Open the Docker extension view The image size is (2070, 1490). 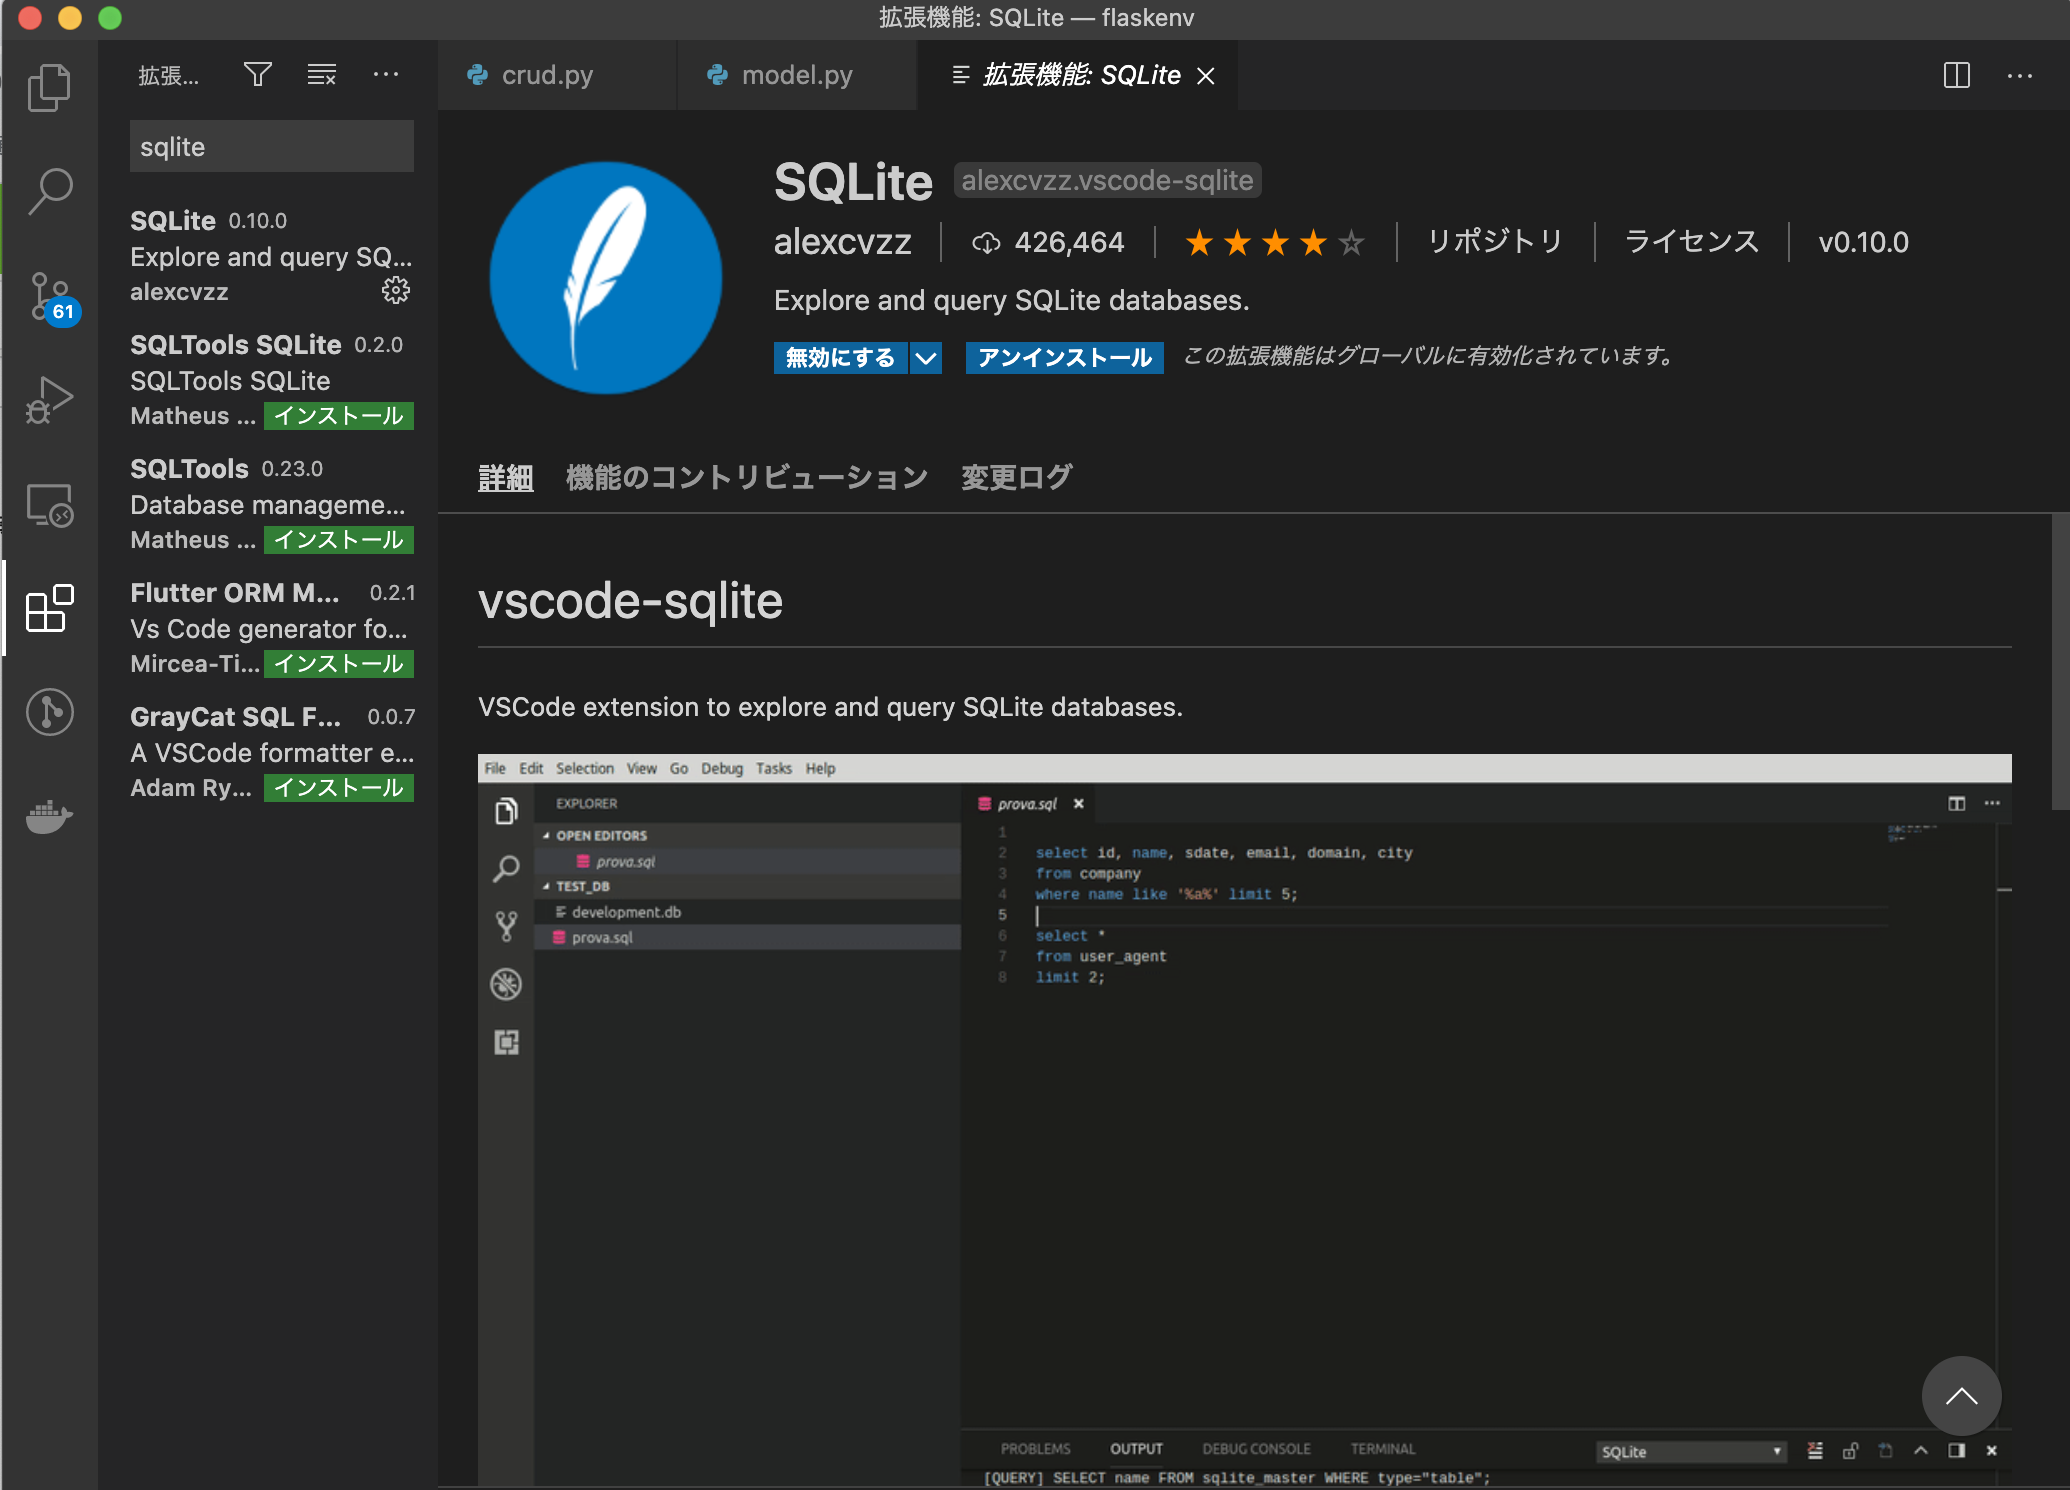tap(49, 818)
